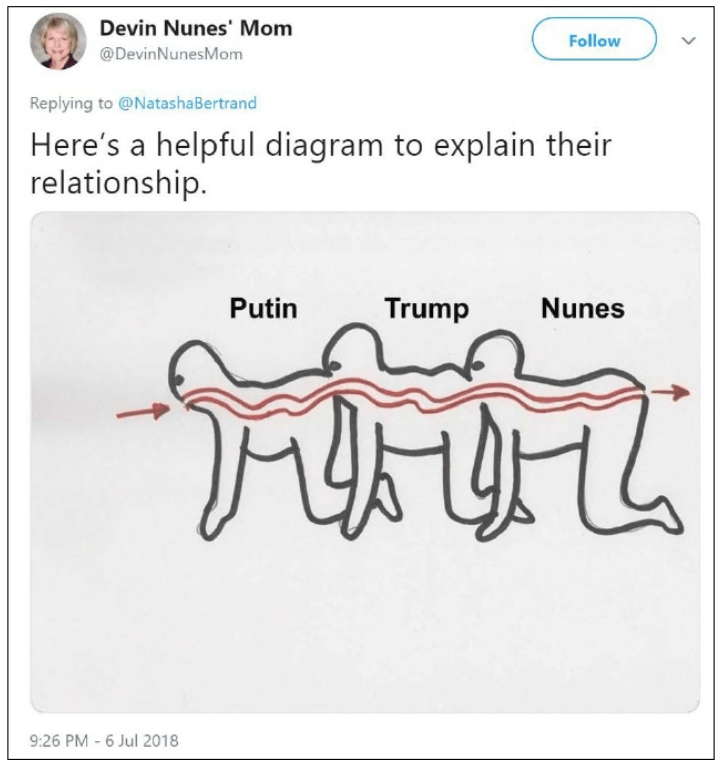This screenshot has width=719, height=767.
Task: Open the Devin Nunes' Mom display name
Action: tap(196, 28)
